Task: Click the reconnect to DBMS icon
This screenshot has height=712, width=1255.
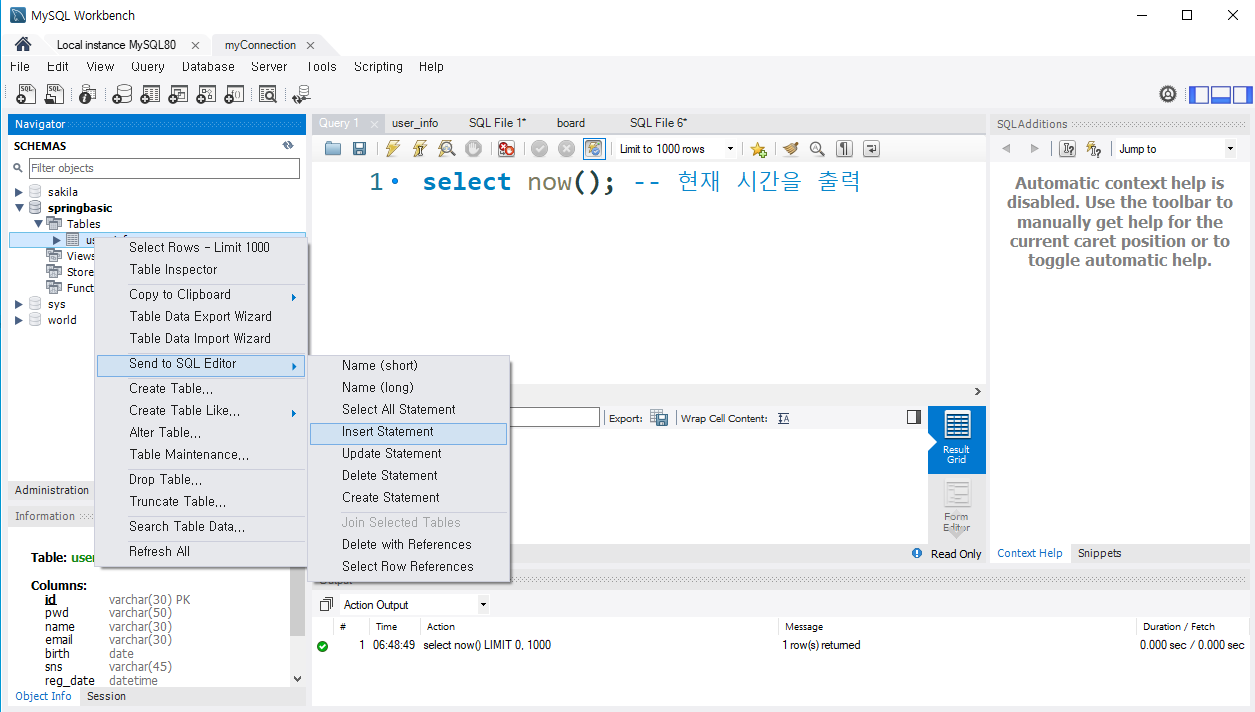Action: pyautogui.click(x=301, y=94)
